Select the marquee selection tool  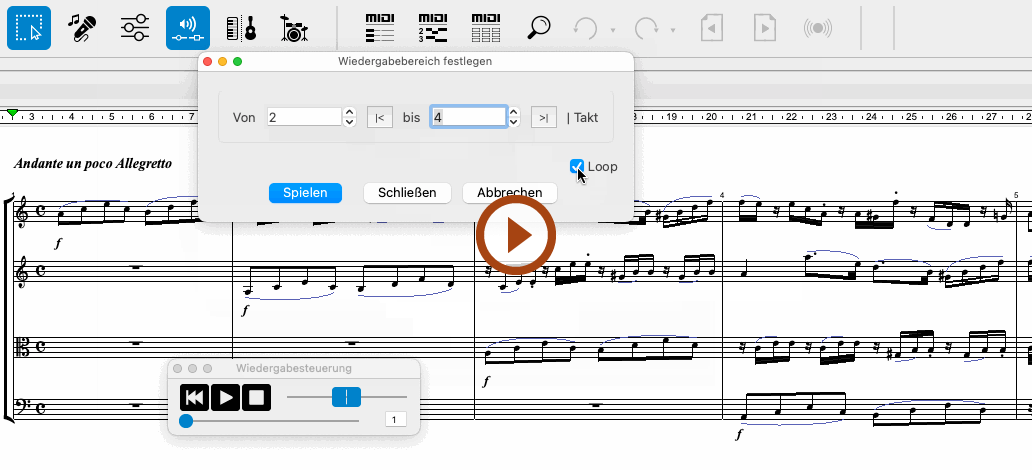(x=29, y=28)
